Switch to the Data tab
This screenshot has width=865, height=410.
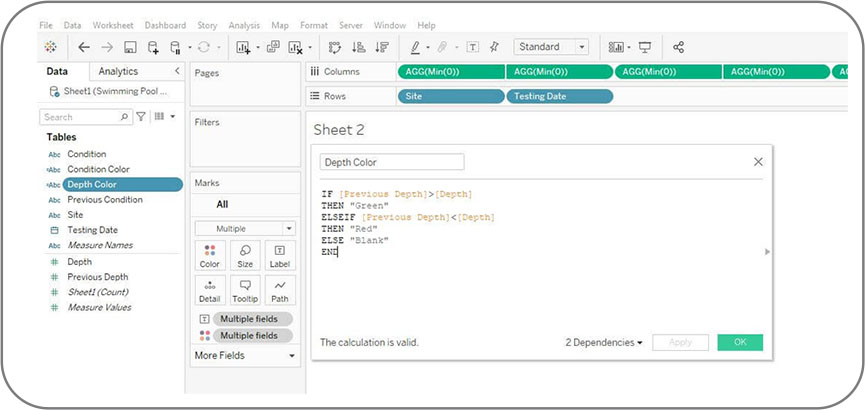coord(57,71)
